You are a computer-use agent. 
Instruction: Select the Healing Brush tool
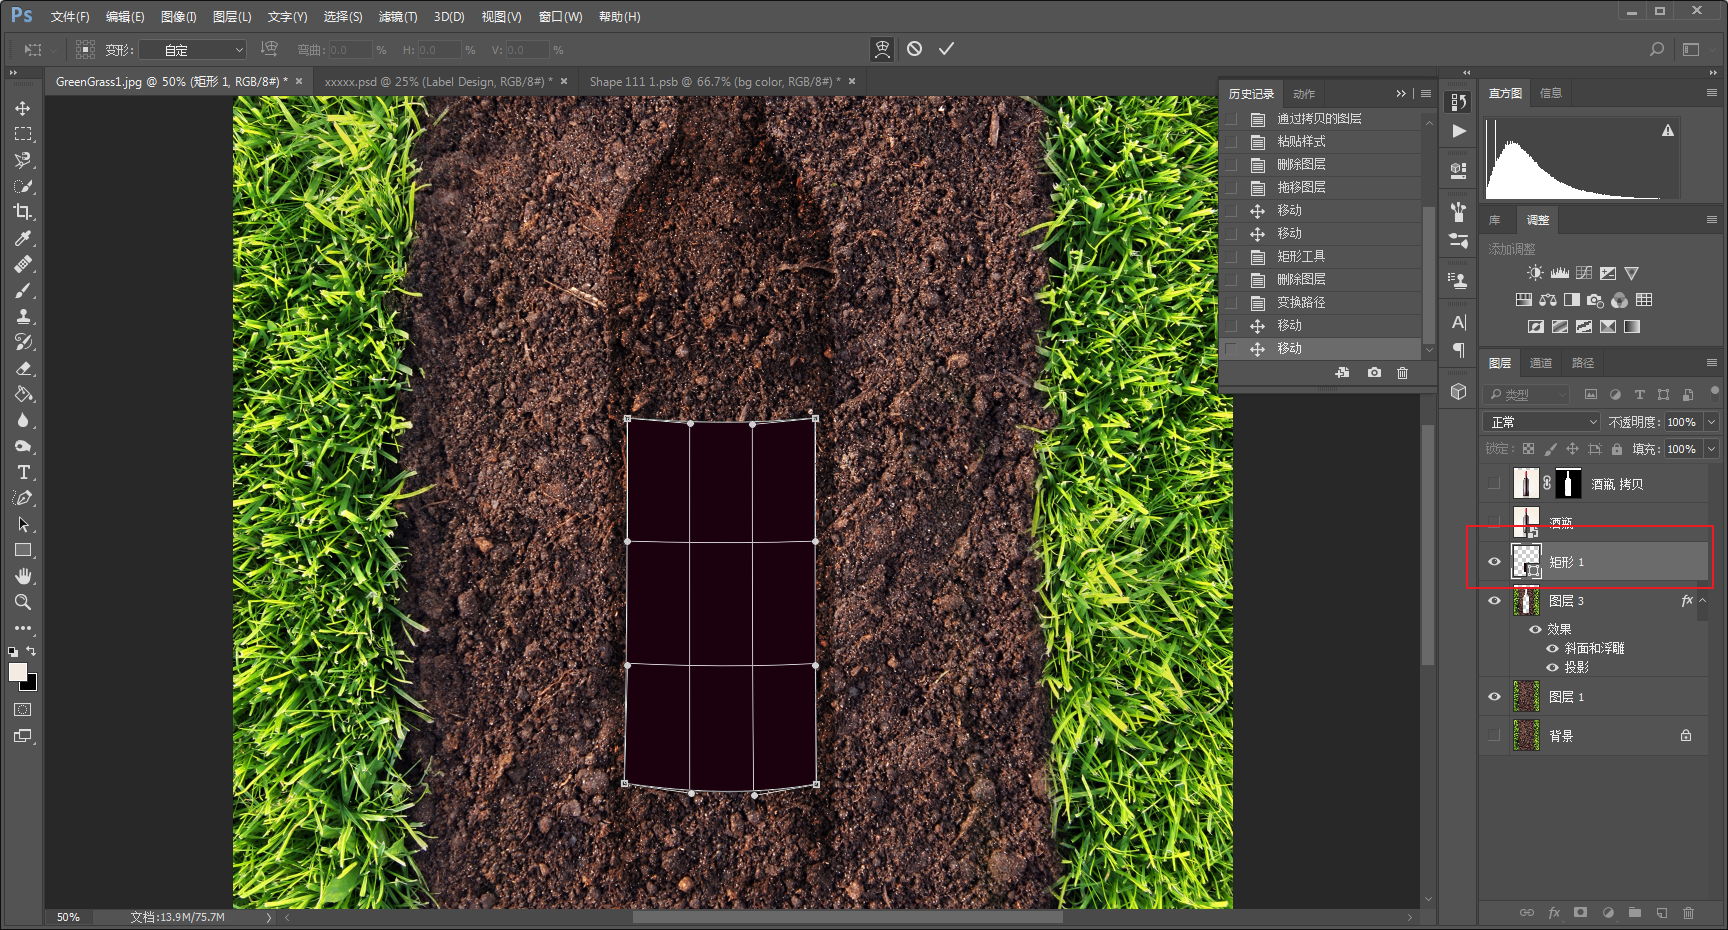coord(23,264)
